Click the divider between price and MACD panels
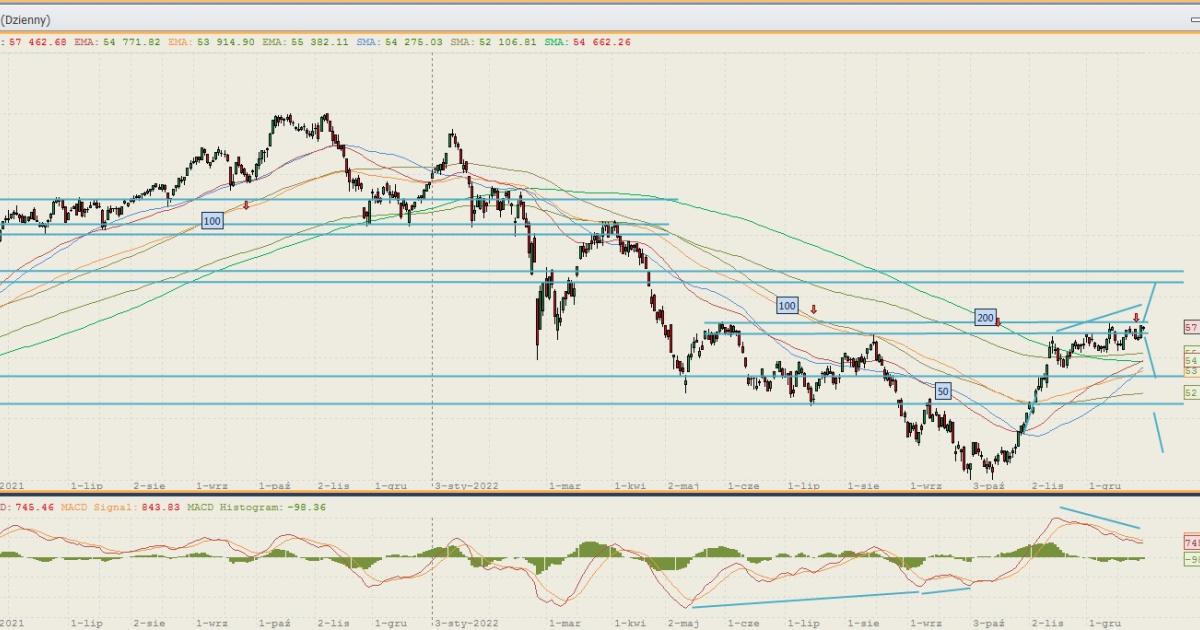The image size is (1200, 630). [x=600, y=494]
